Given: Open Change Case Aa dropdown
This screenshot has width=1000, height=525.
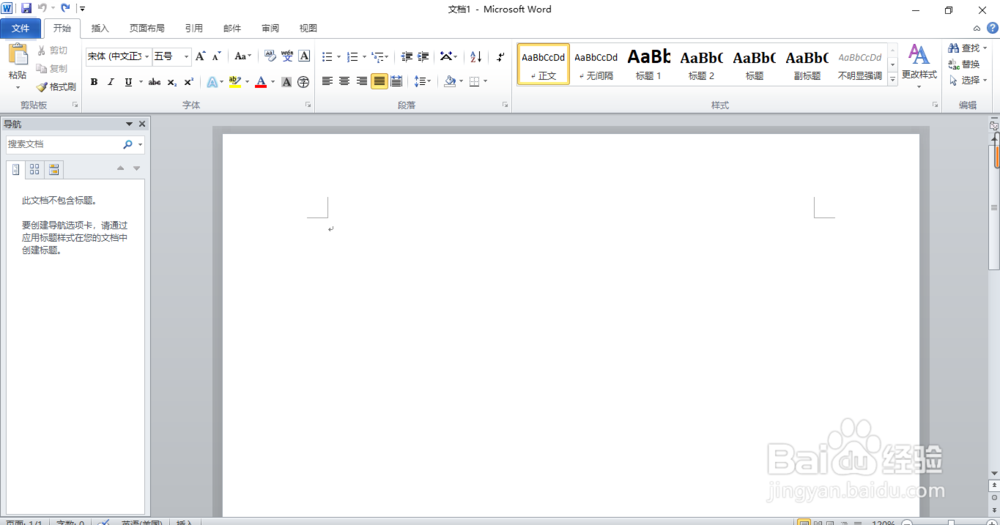Looking at the screenshot, I should click(x=243, y=56).
